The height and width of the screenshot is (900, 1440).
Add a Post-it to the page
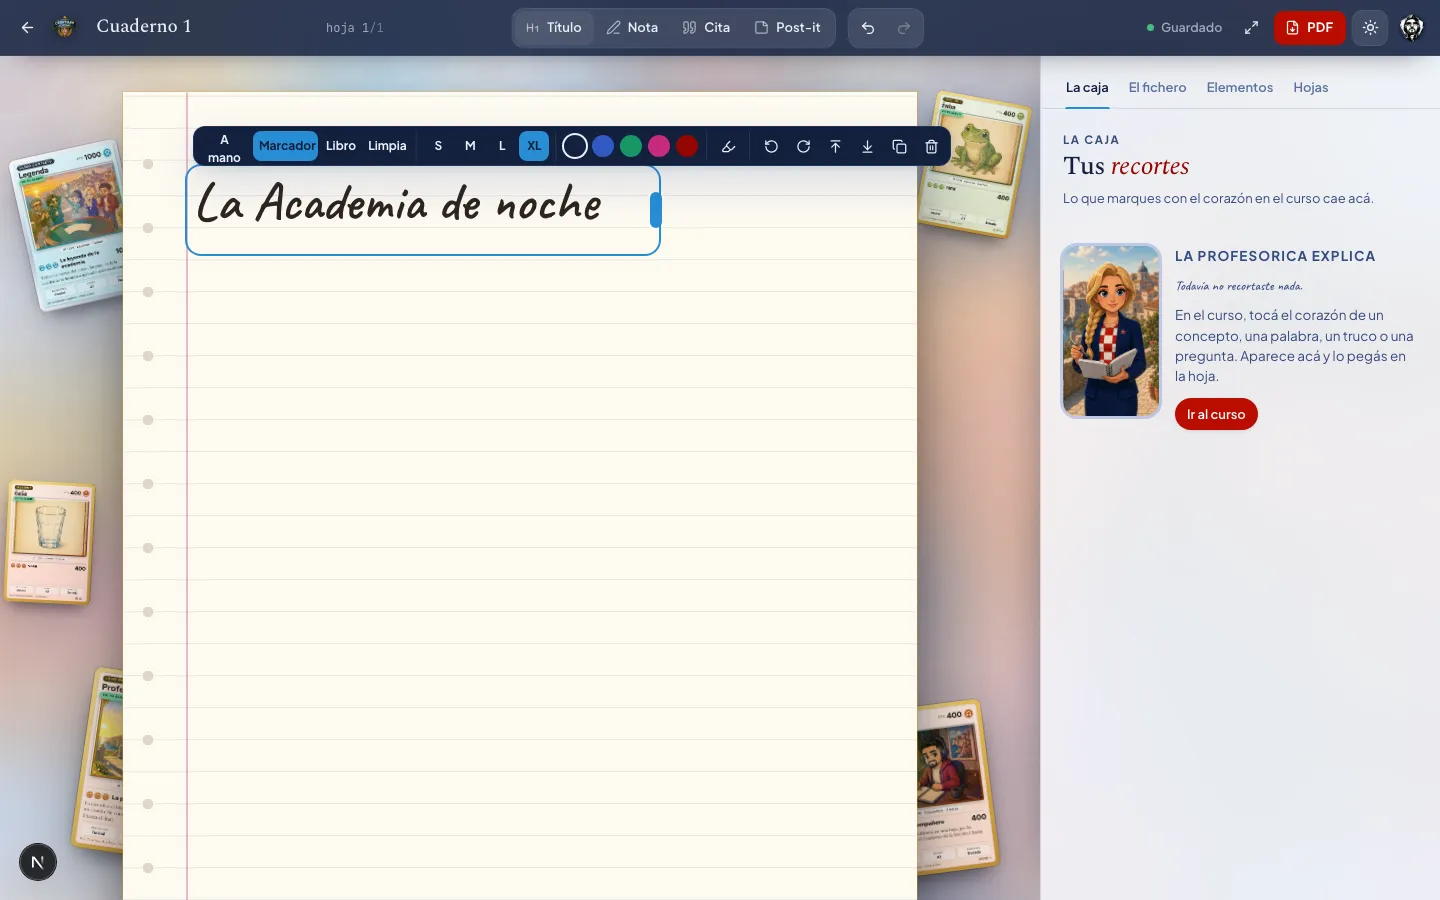click(788, 28)
